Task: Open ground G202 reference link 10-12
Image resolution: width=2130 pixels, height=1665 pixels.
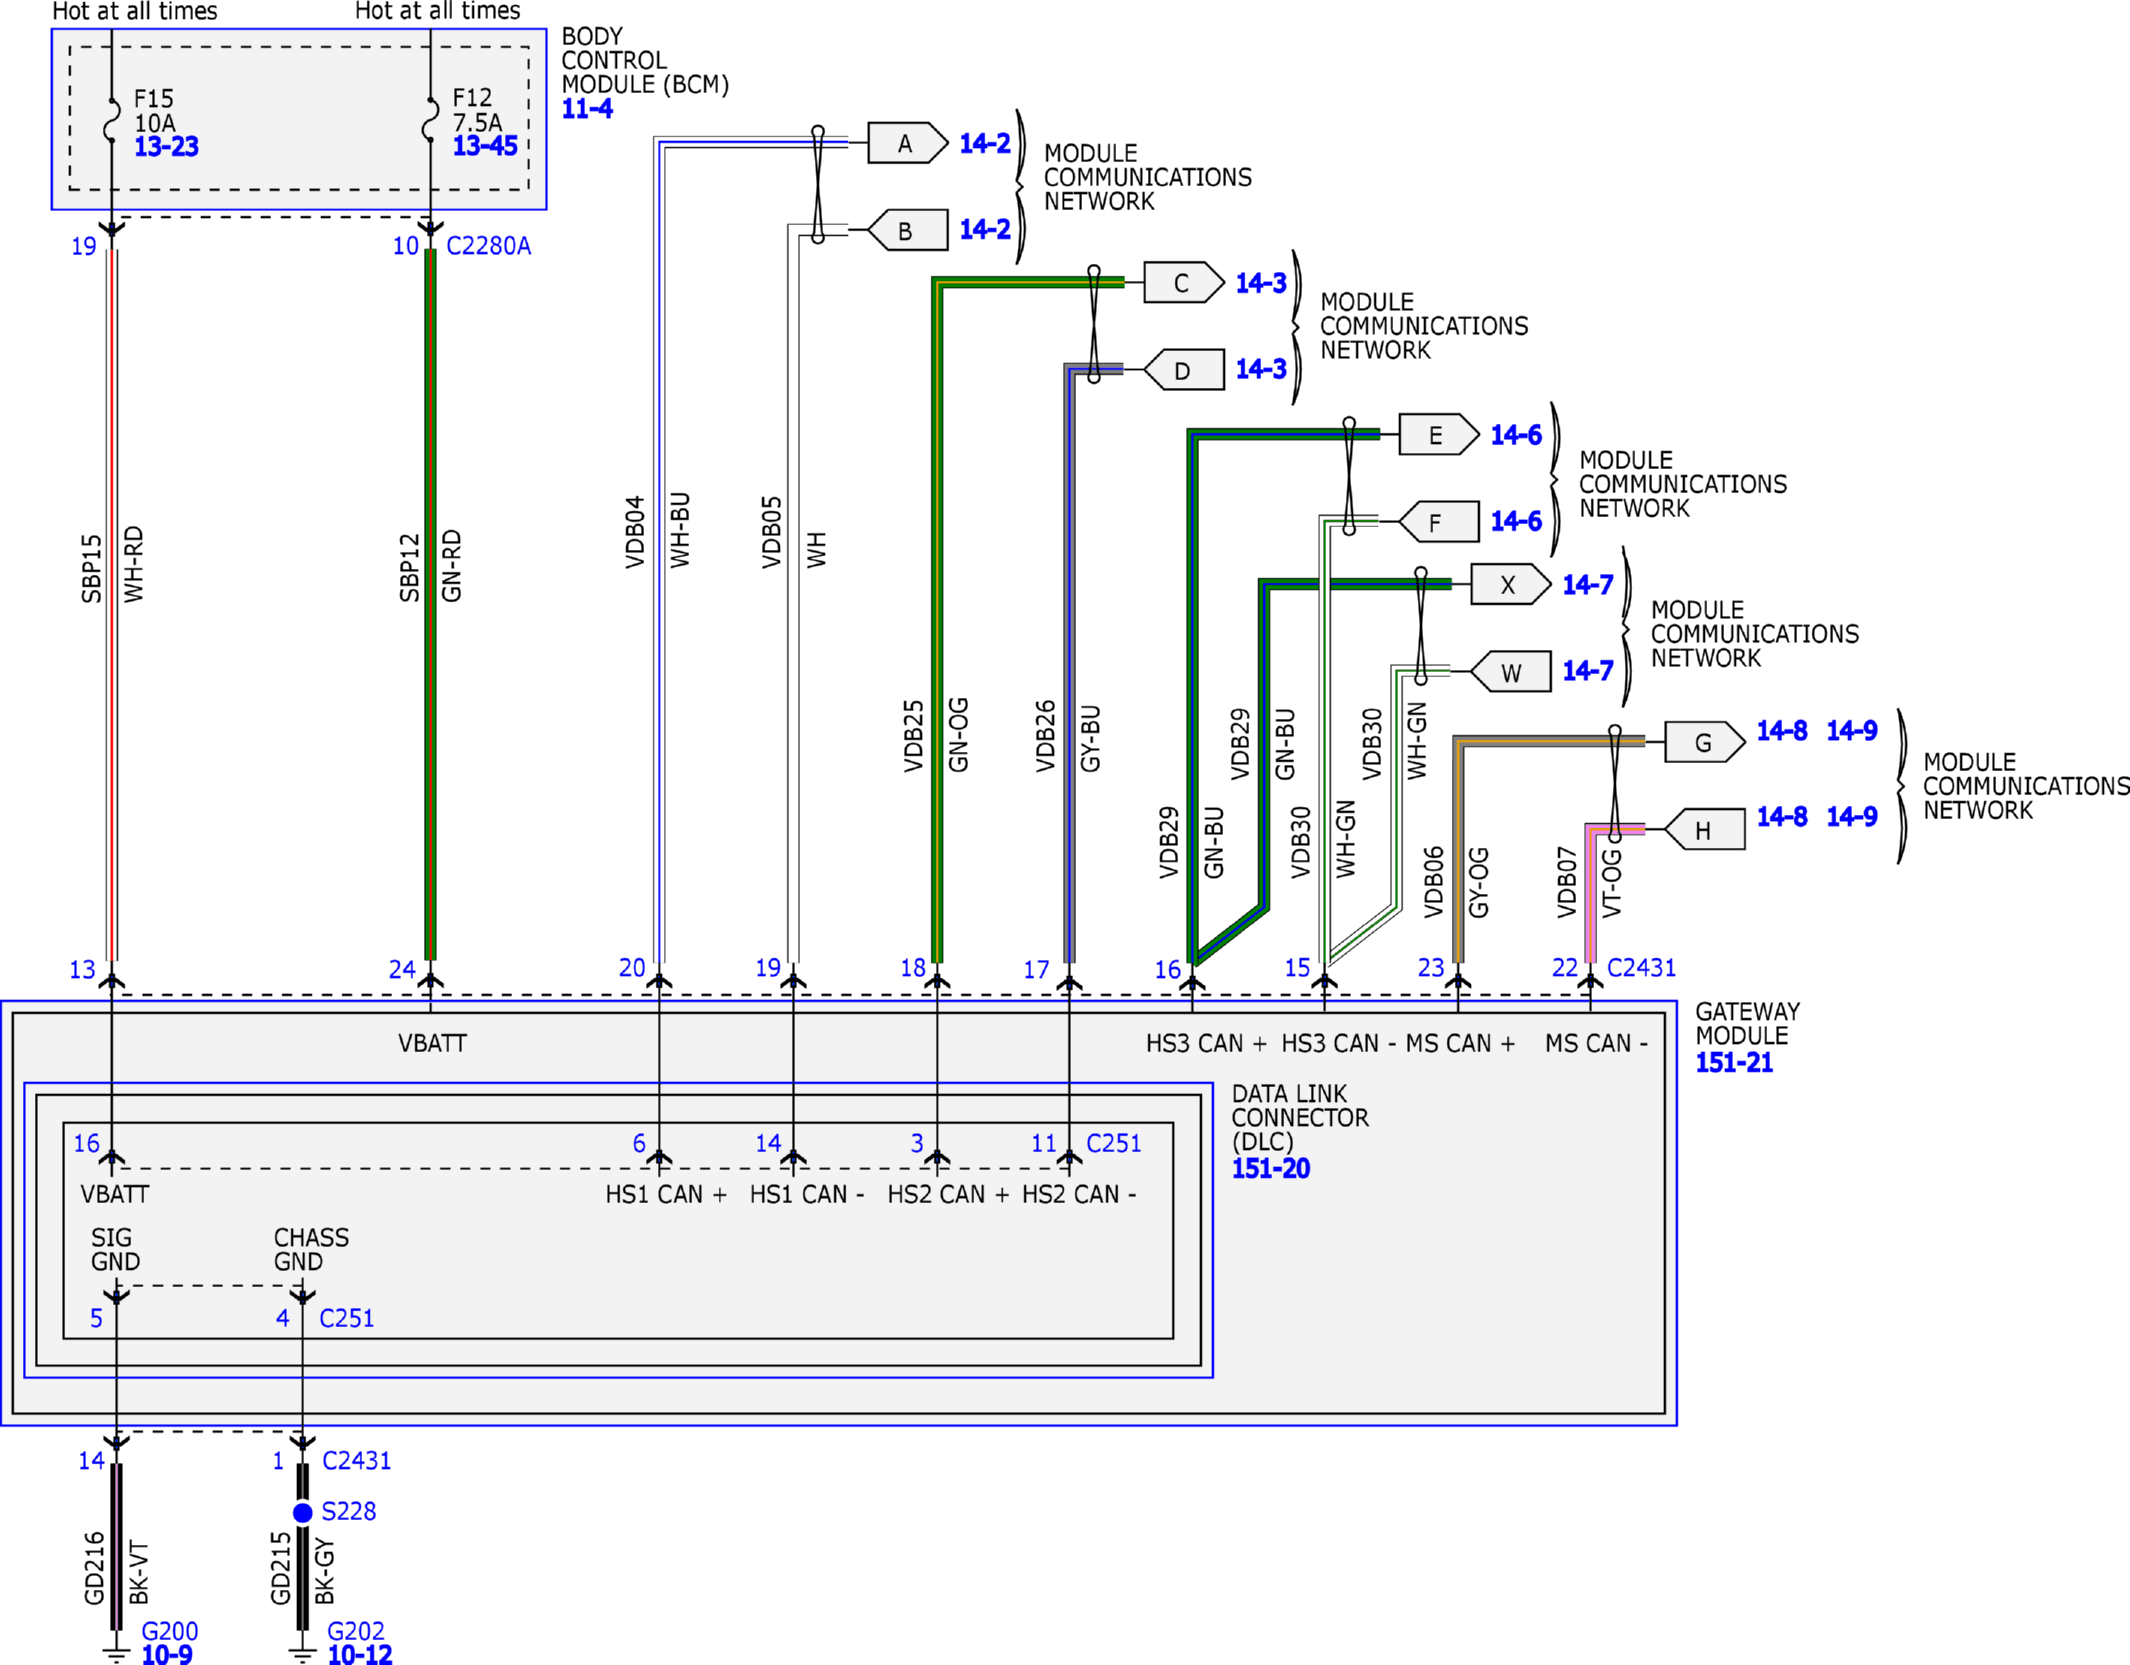Action: click(360, 1654)
